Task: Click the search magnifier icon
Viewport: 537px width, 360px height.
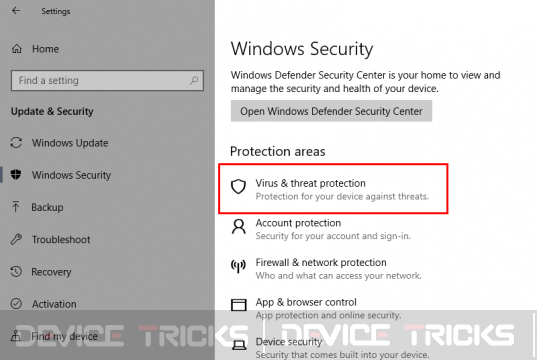Action: pos(194,80)
